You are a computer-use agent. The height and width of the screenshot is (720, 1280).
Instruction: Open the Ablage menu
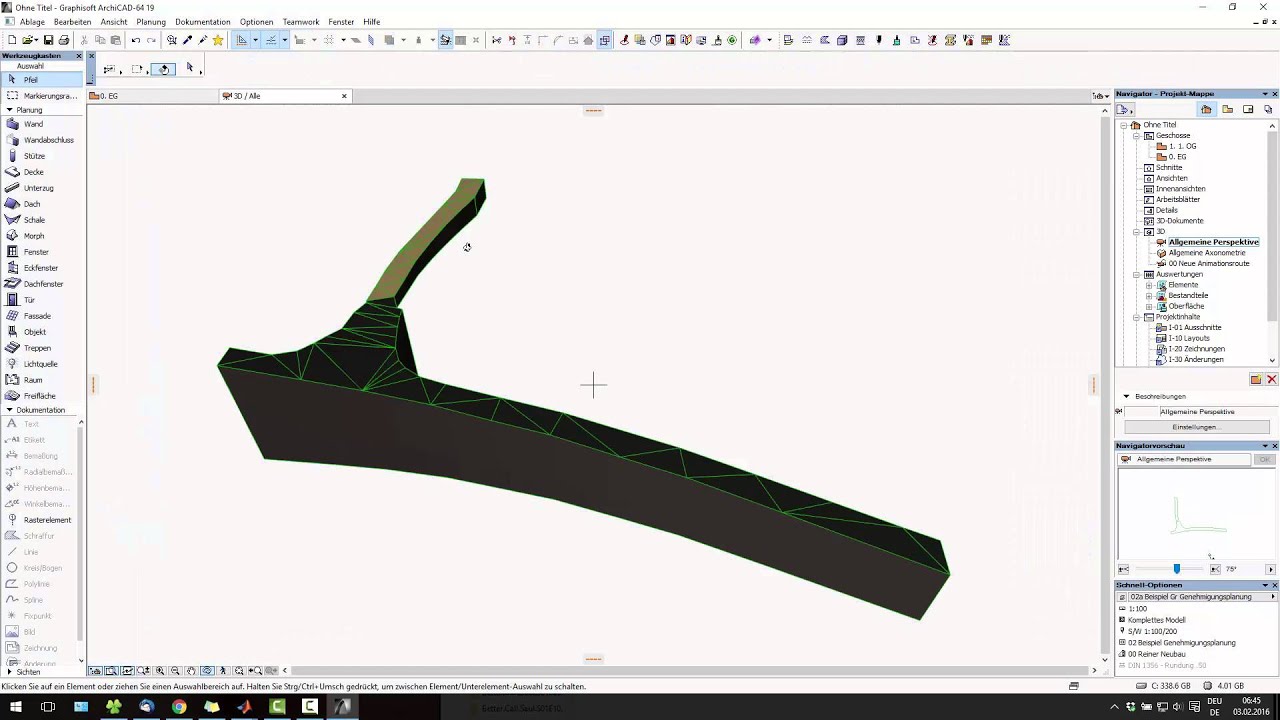[32, 22]
